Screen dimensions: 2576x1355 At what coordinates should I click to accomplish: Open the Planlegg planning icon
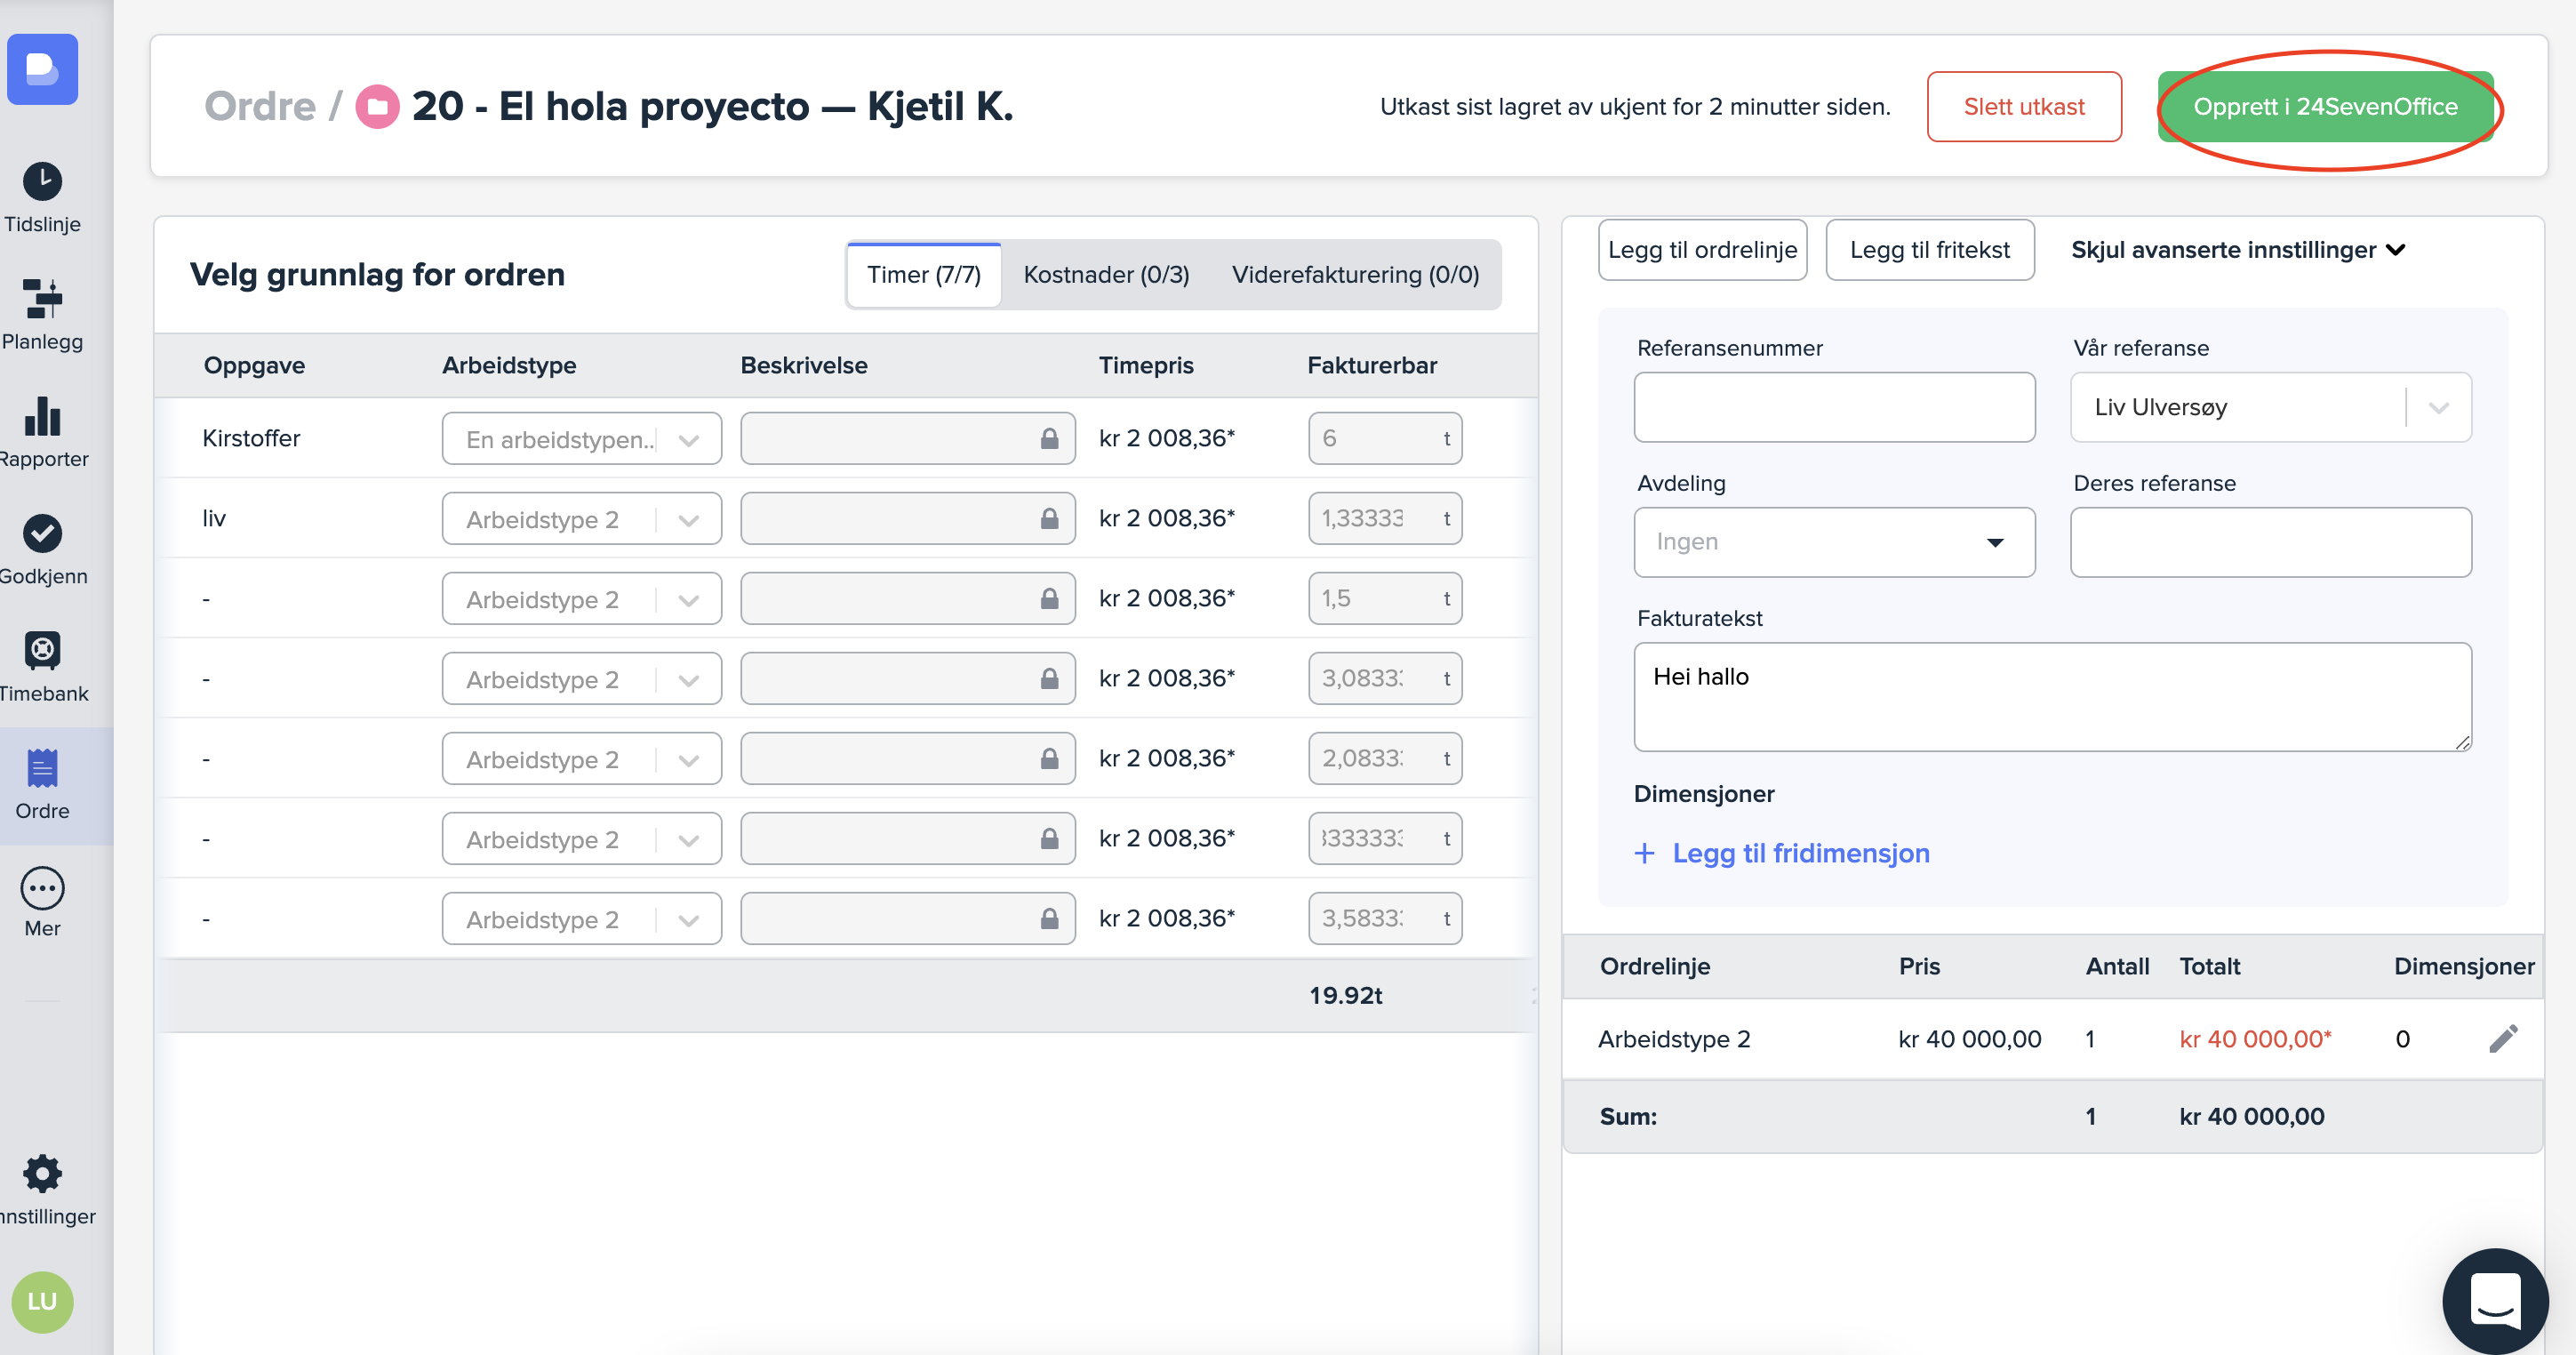[42, 298]
